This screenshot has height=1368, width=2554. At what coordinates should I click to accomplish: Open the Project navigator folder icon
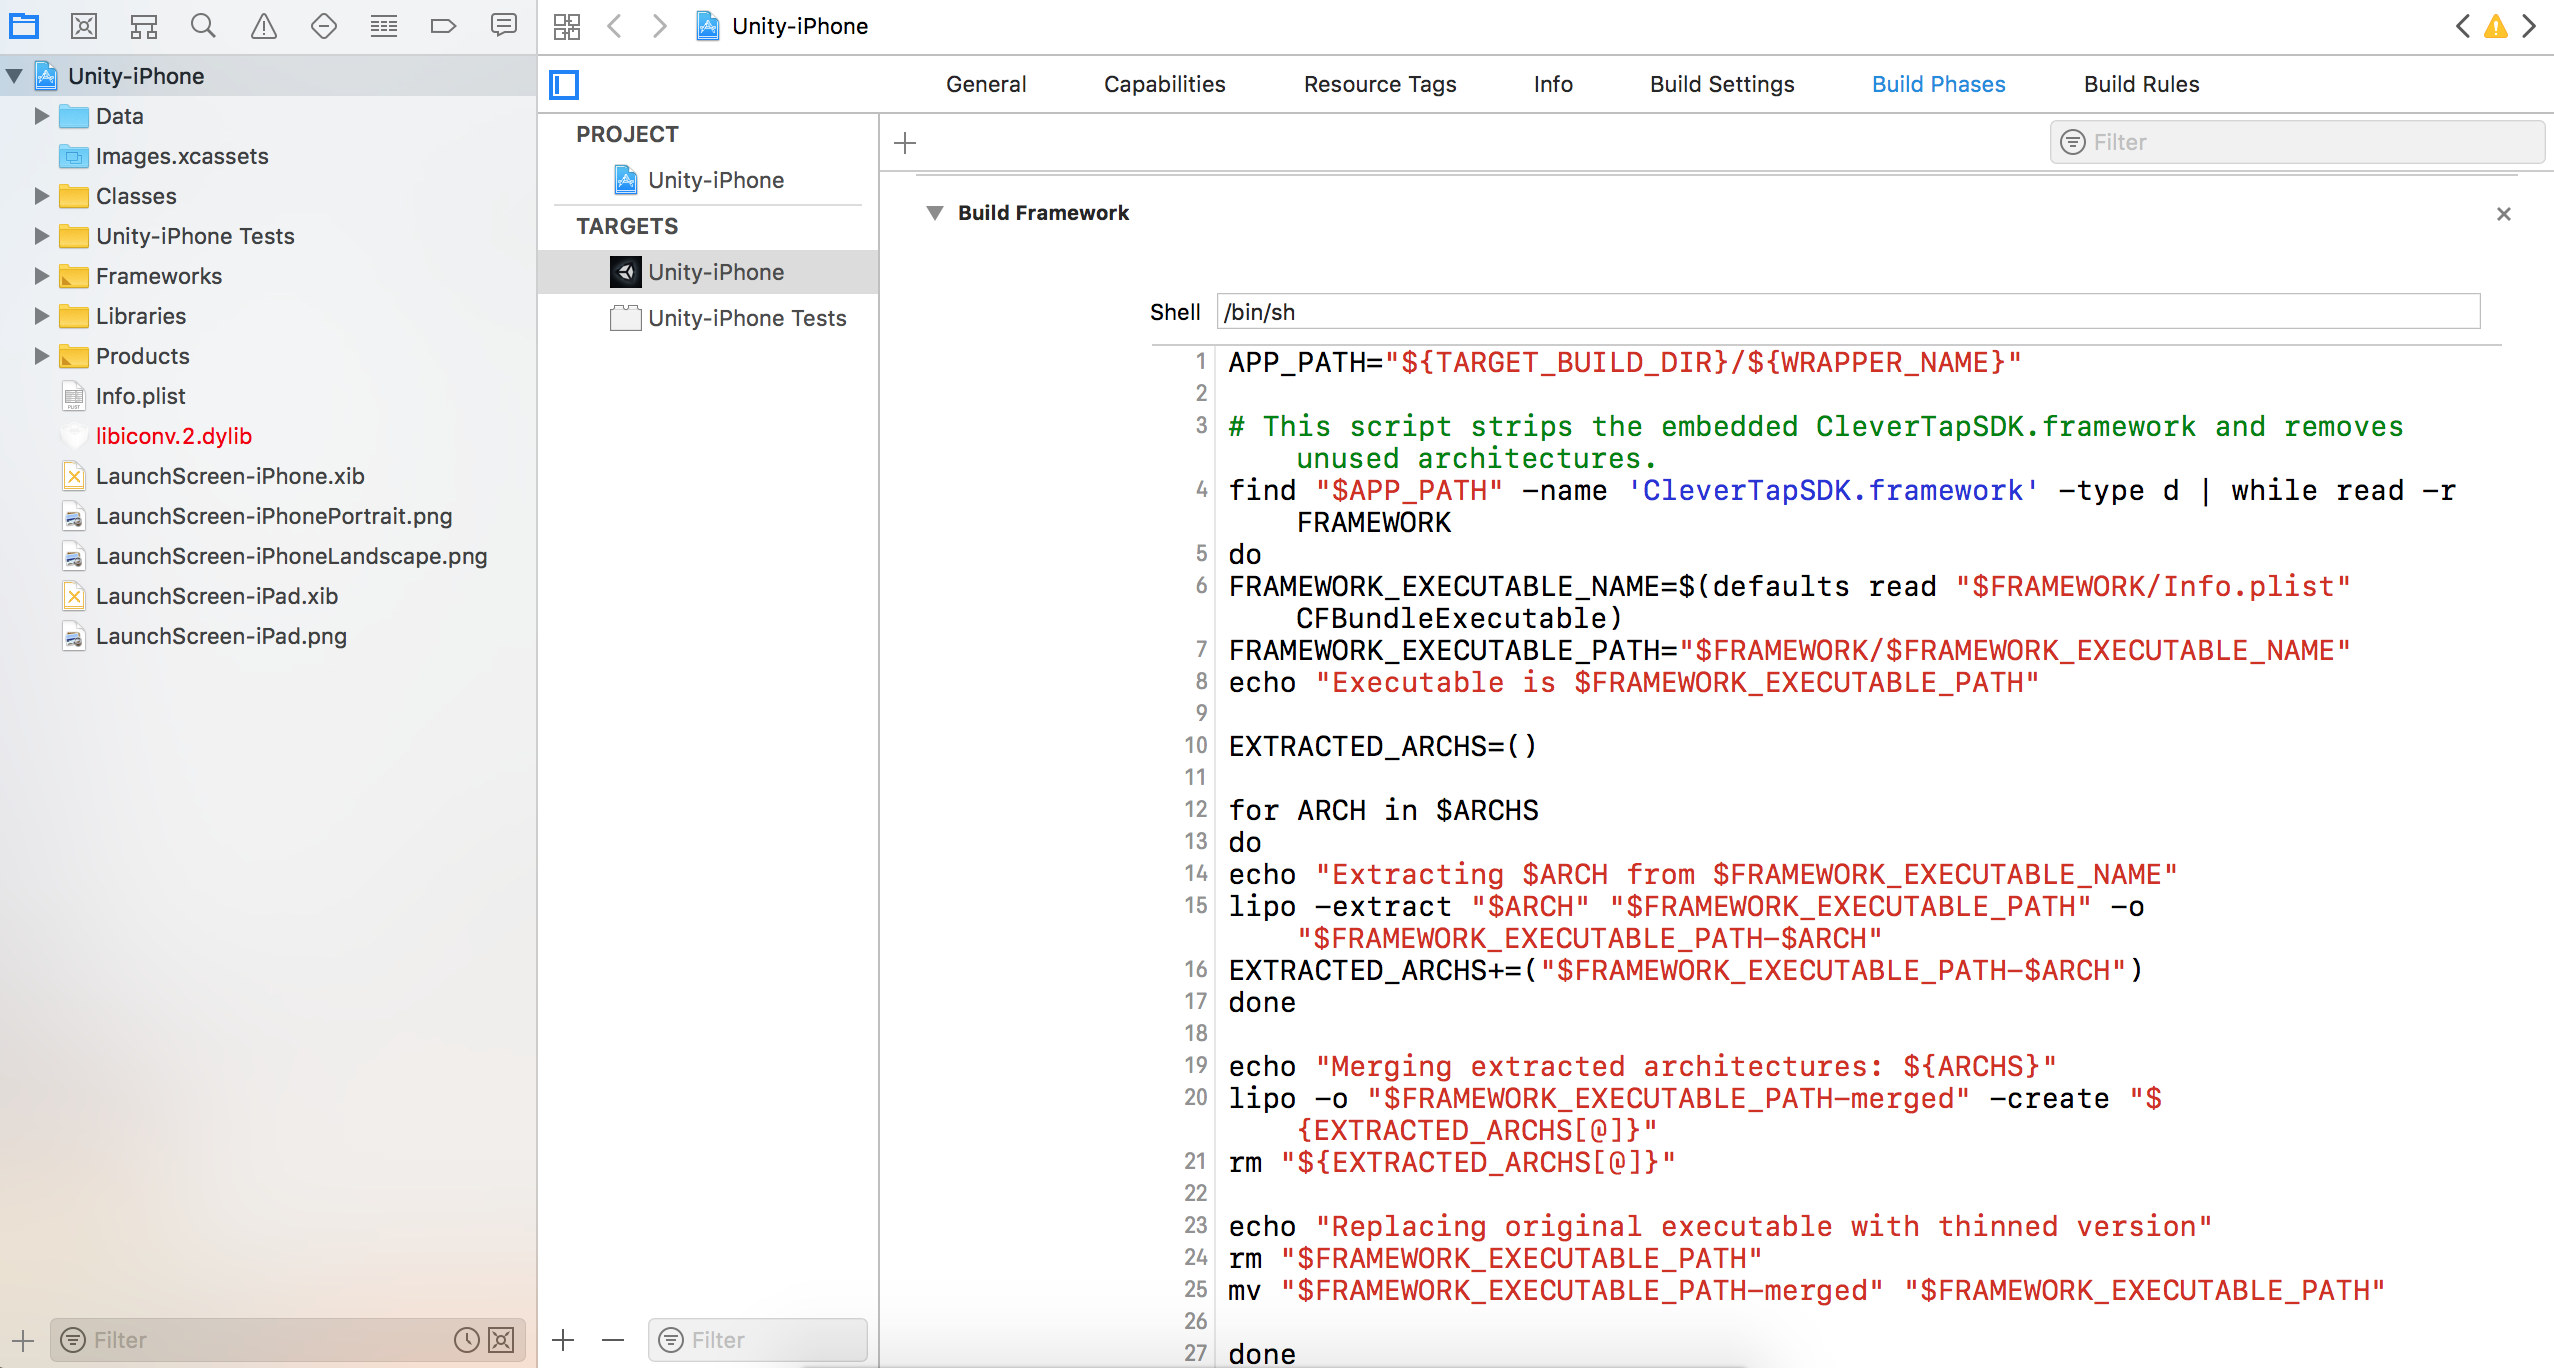point(24,26)
